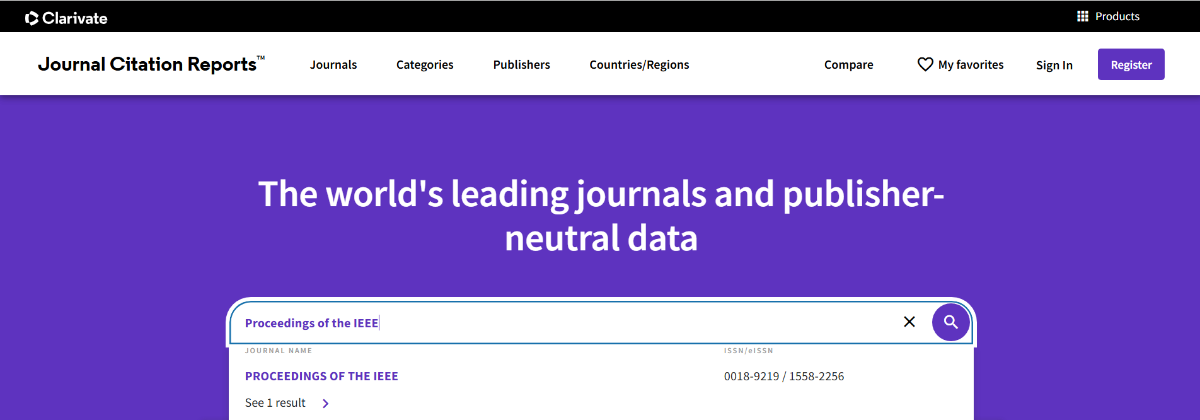The width and height of the screenshot is (1200, 420).
Task: Click the Sign In link
Action: coord(1054,65)
